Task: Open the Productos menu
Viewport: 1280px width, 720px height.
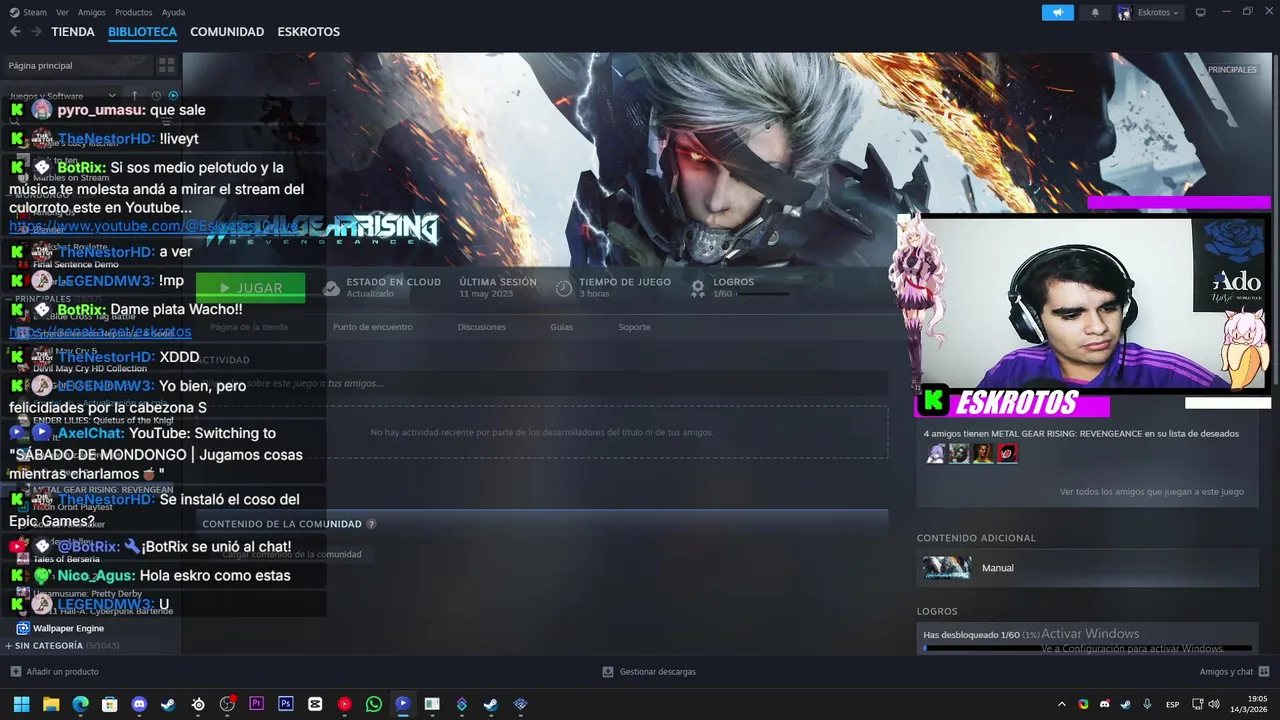Action: (x=134, y=12)
